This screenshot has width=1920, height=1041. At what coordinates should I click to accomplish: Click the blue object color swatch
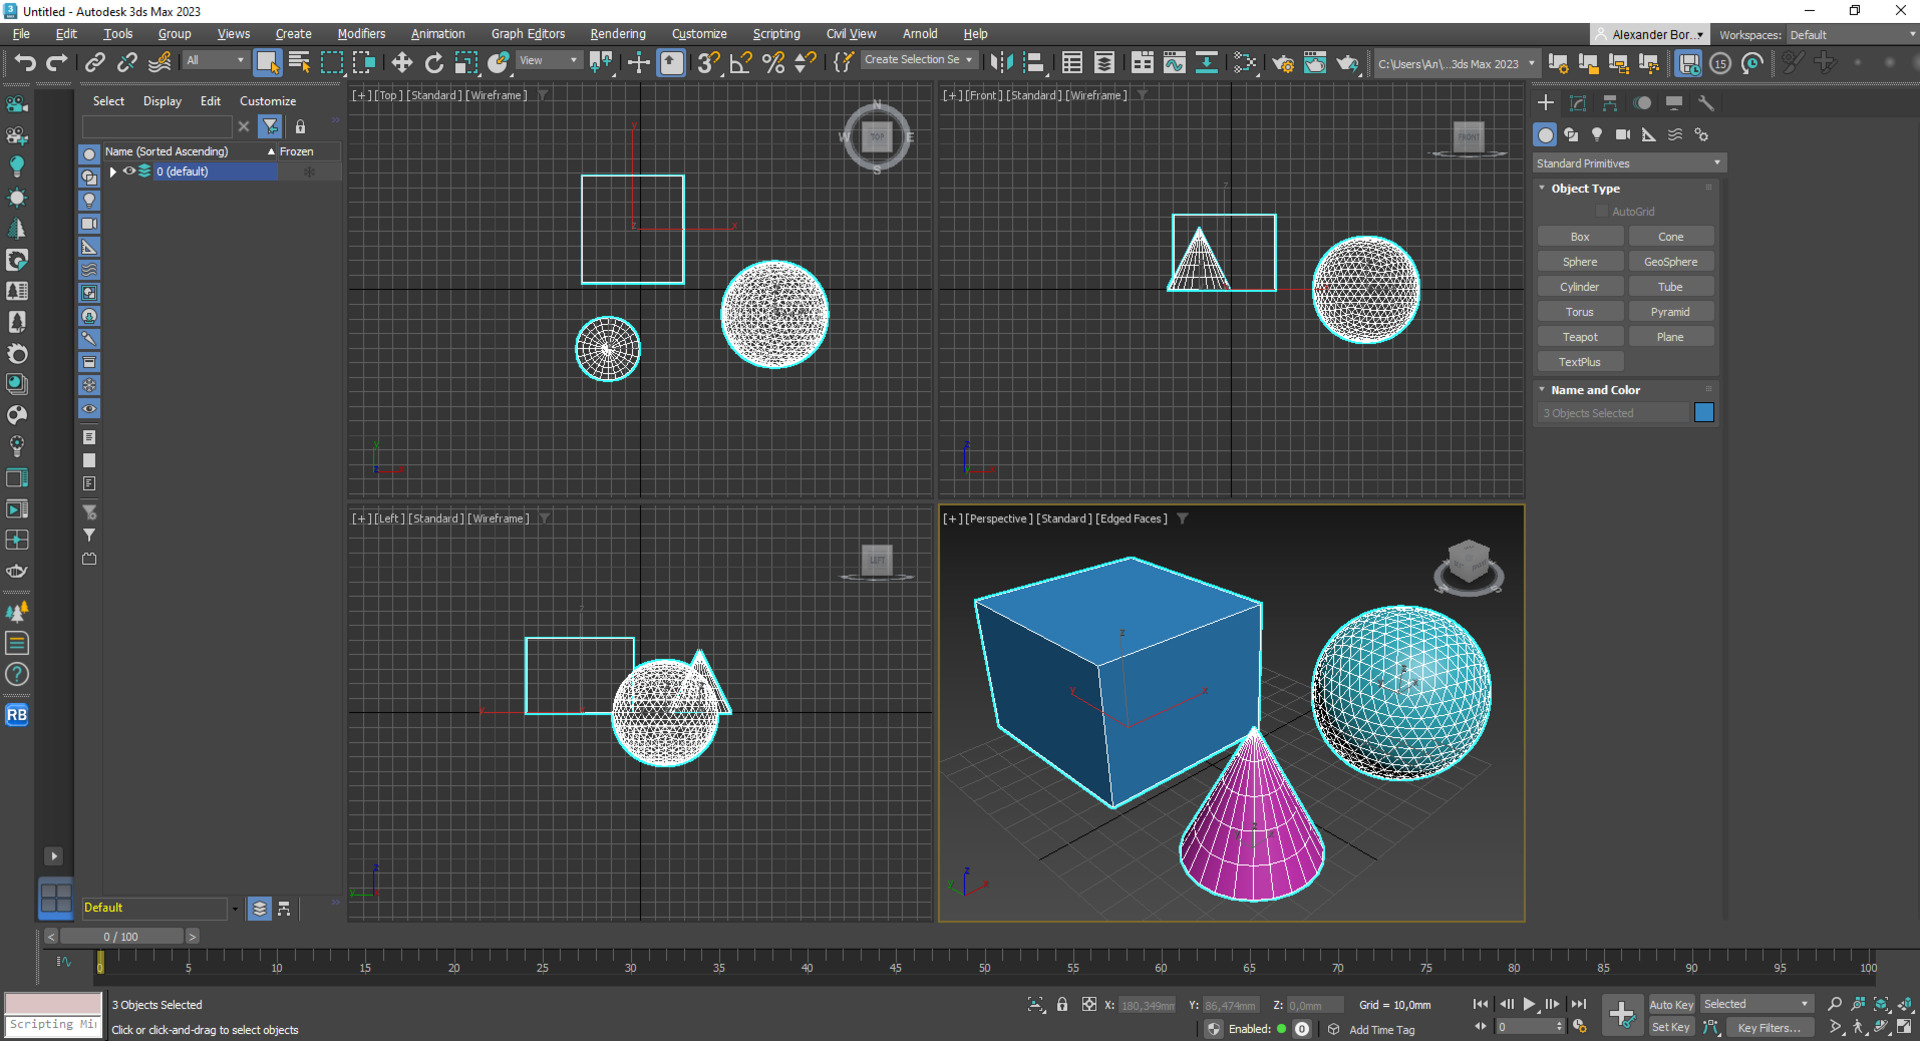pyautogui.click(x=1704, y=413)
